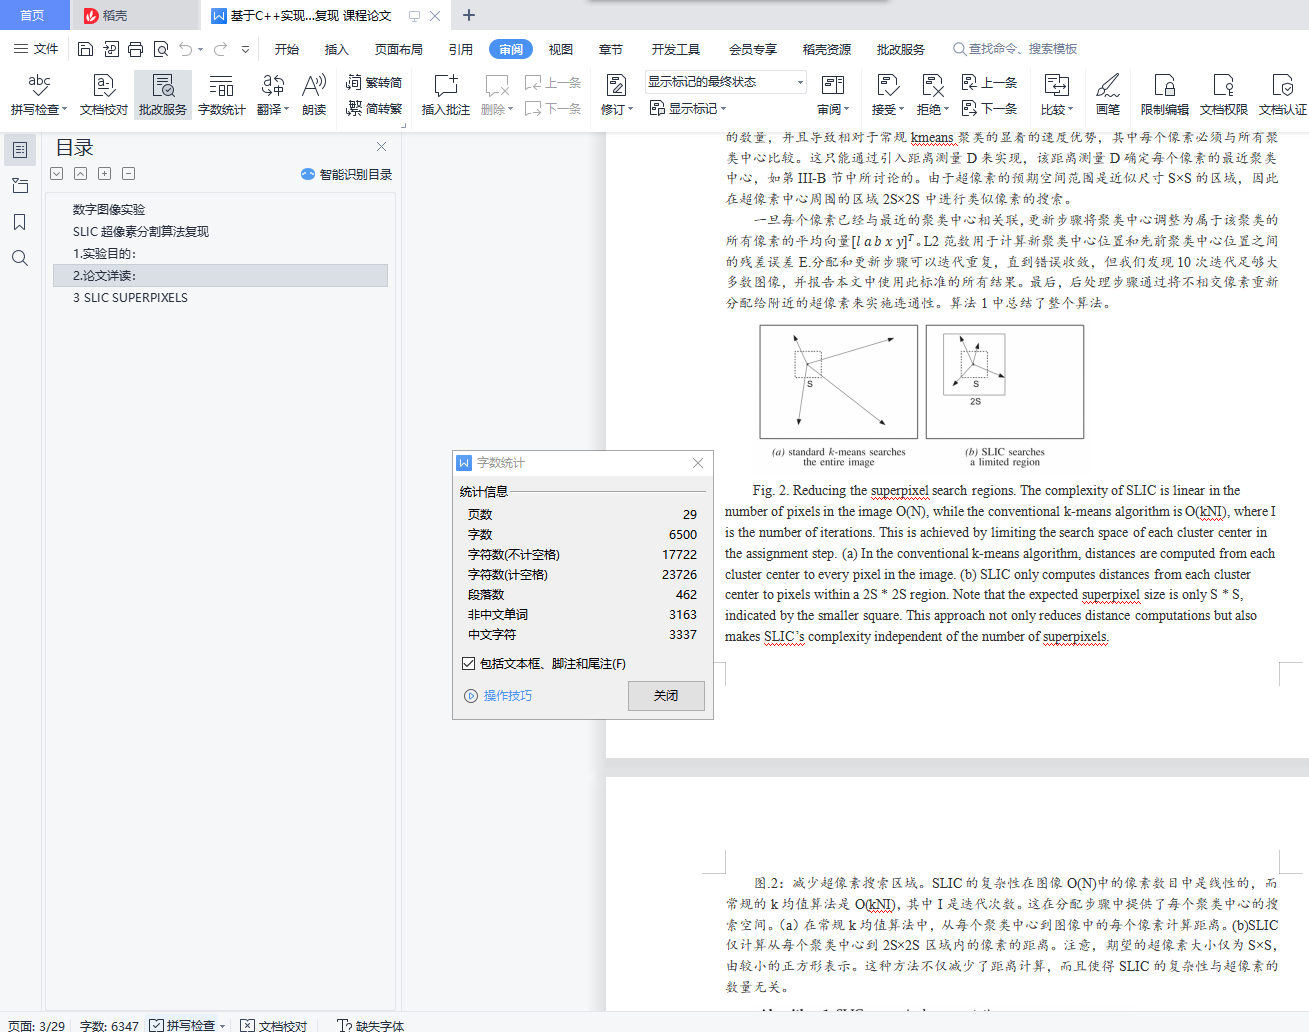Screen dimensions: 1309x1032
Task: Click the 翻译 translate tool
Action: (x=273, y=95)
